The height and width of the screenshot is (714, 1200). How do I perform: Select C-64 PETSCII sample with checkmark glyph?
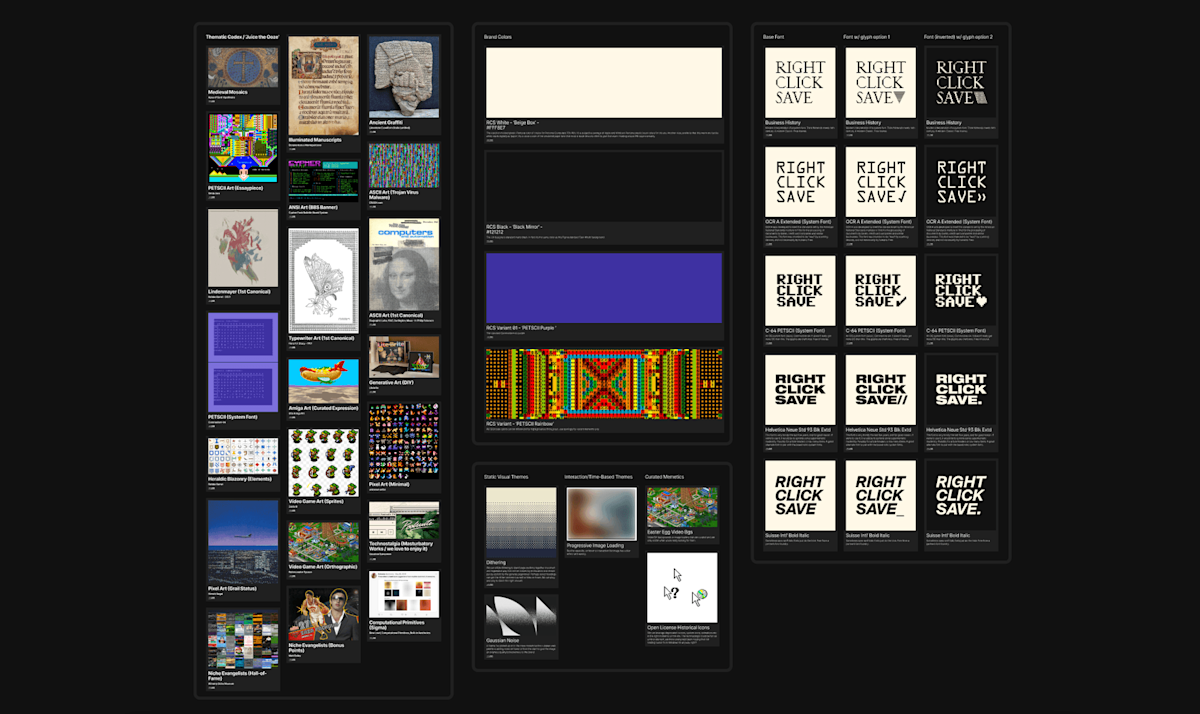(x=881, y=290)
